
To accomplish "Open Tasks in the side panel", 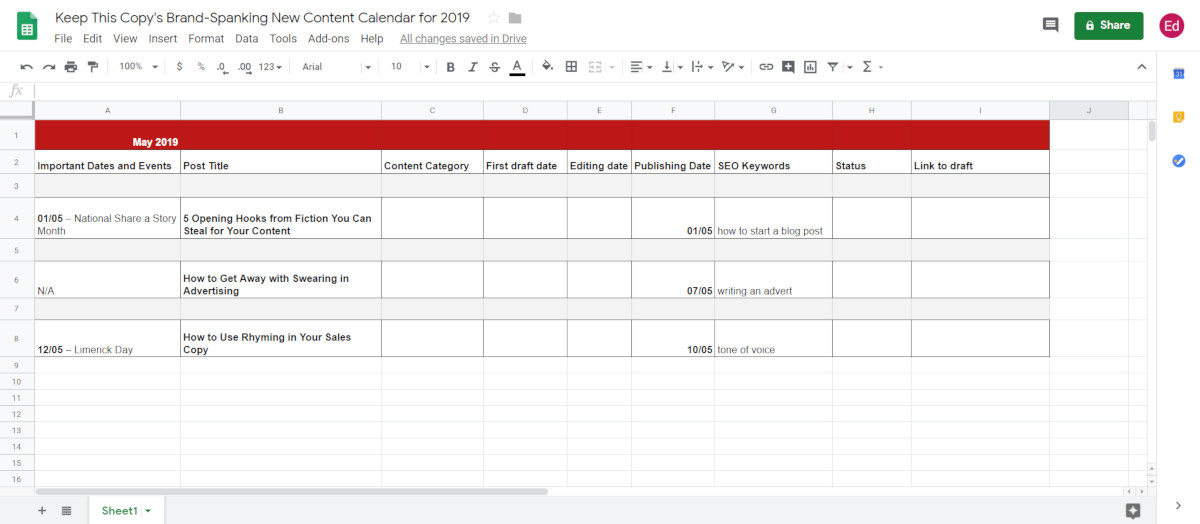I will 1178,161.
